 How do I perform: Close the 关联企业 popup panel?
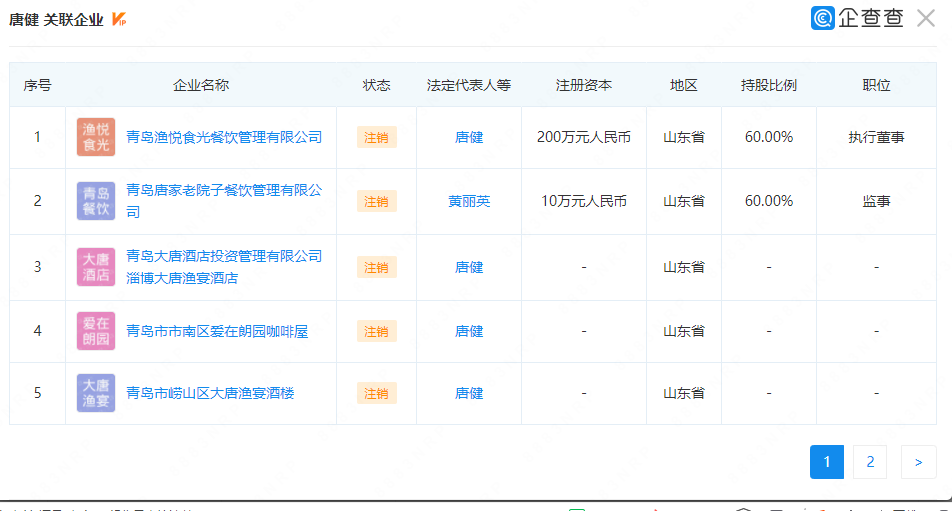(x=925, y=18)
